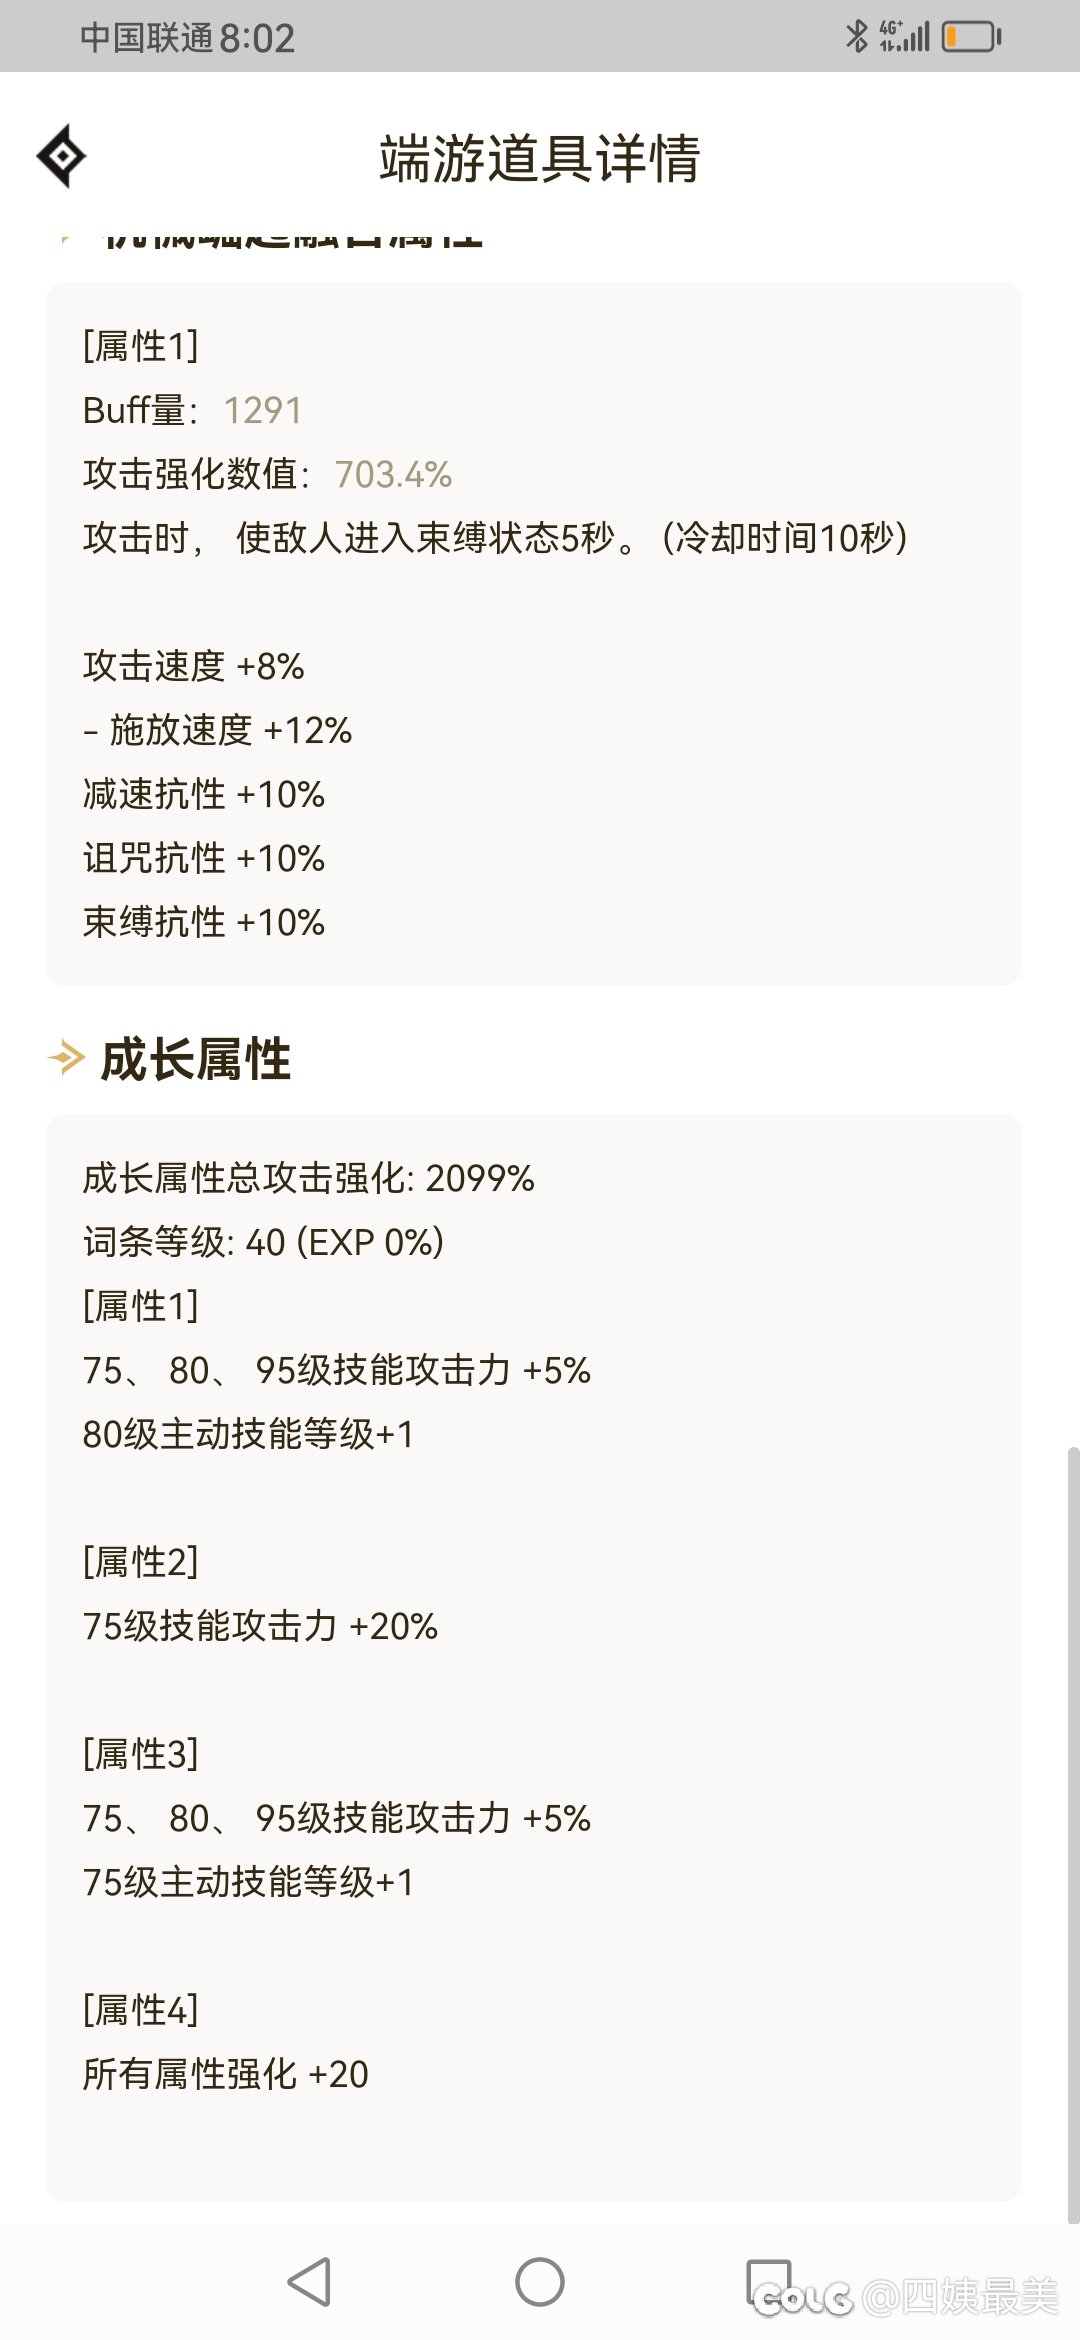
Task: Tap the 词条等级: 40 (EXP 0%) line
Action: [x=264, y=1242]
